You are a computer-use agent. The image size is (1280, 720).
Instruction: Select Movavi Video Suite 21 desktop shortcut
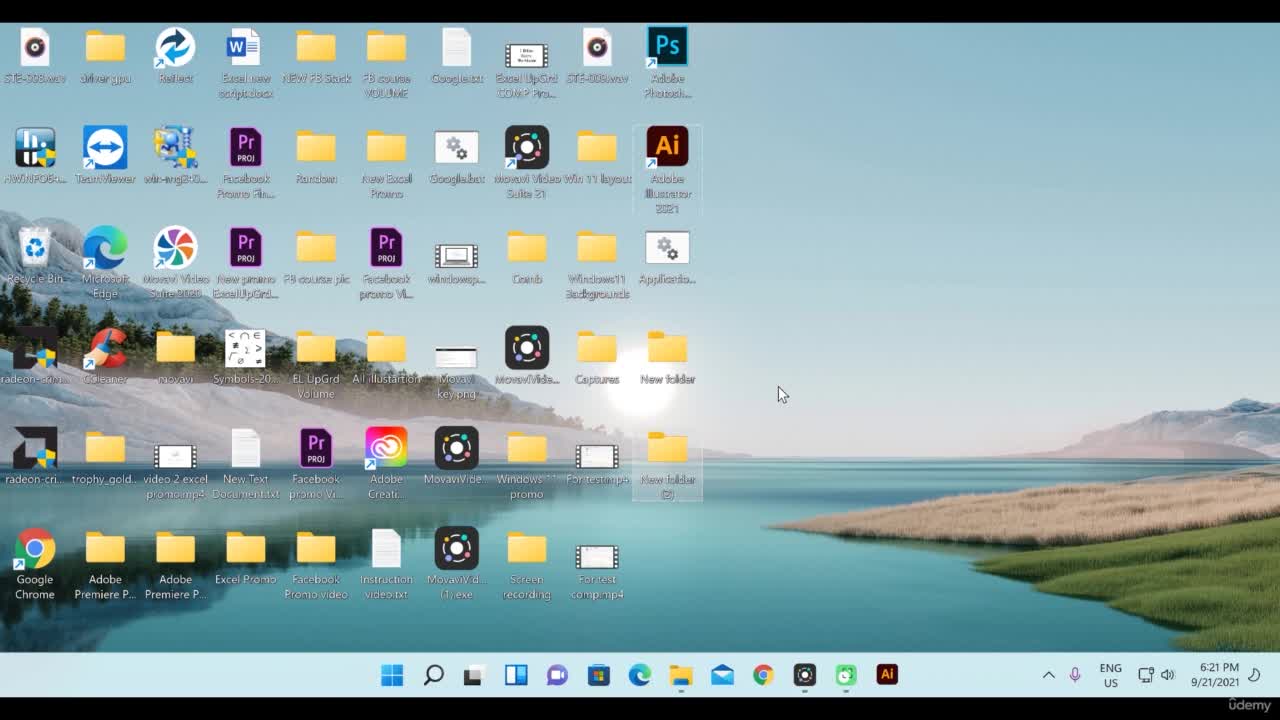pyautogui.click(x=526, y=162)
